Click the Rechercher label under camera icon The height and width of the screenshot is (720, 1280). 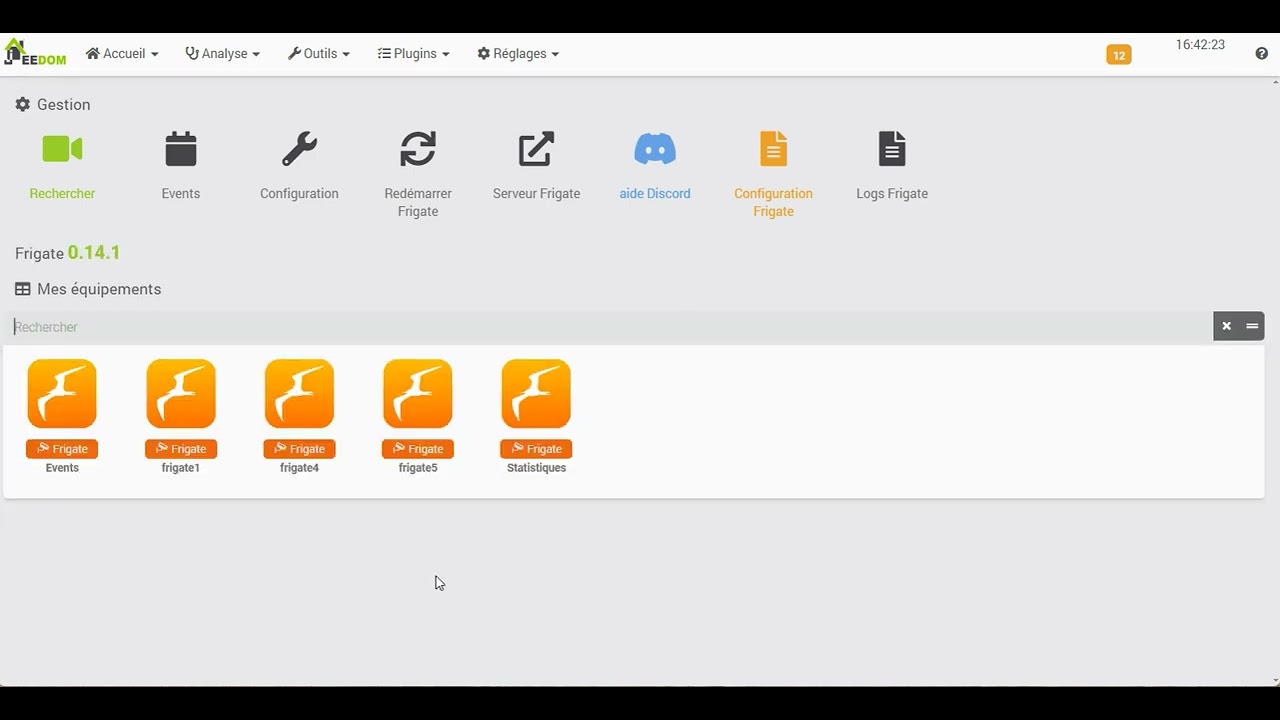(62, 194)
